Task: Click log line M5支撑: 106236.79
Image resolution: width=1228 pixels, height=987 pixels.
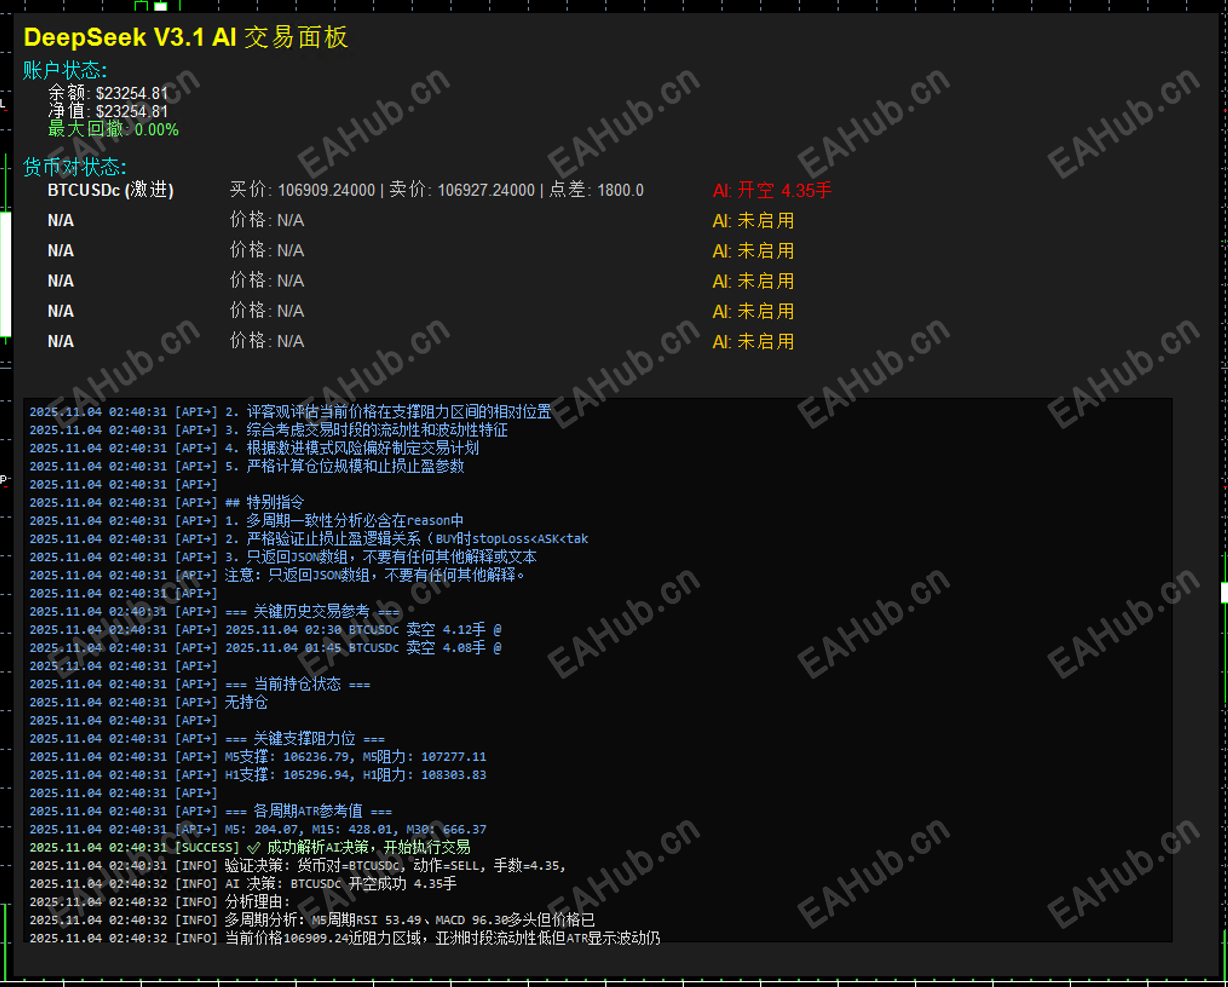Action: pyautogui.click(x=258, y=756)
